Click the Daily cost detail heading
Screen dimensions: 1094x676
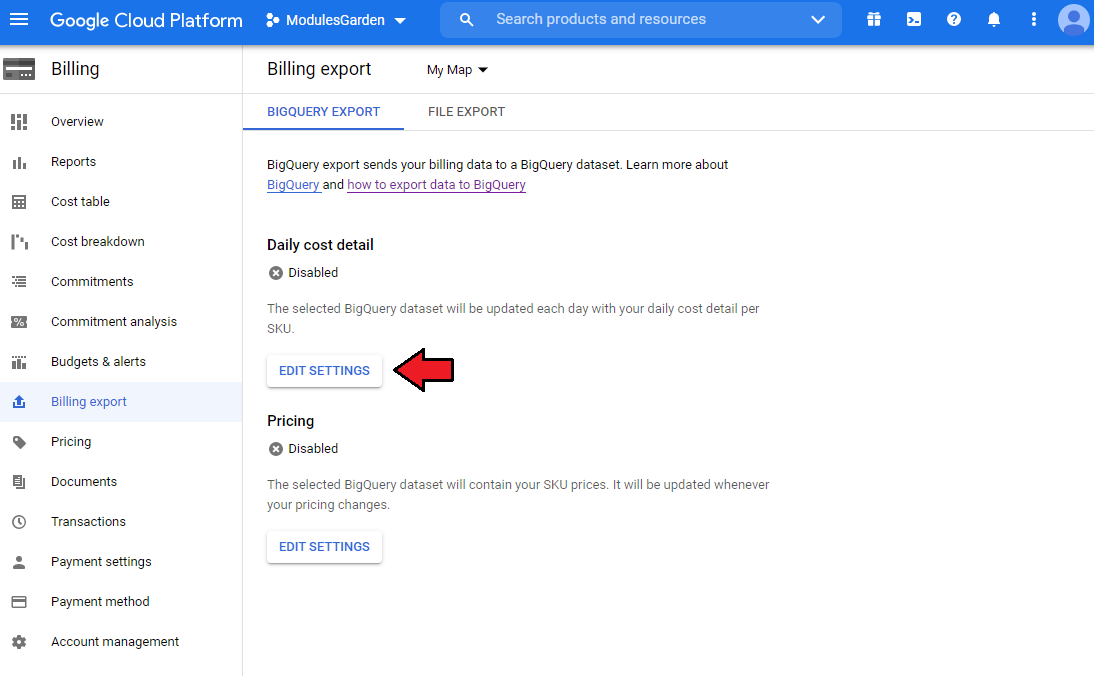(320, 245)
